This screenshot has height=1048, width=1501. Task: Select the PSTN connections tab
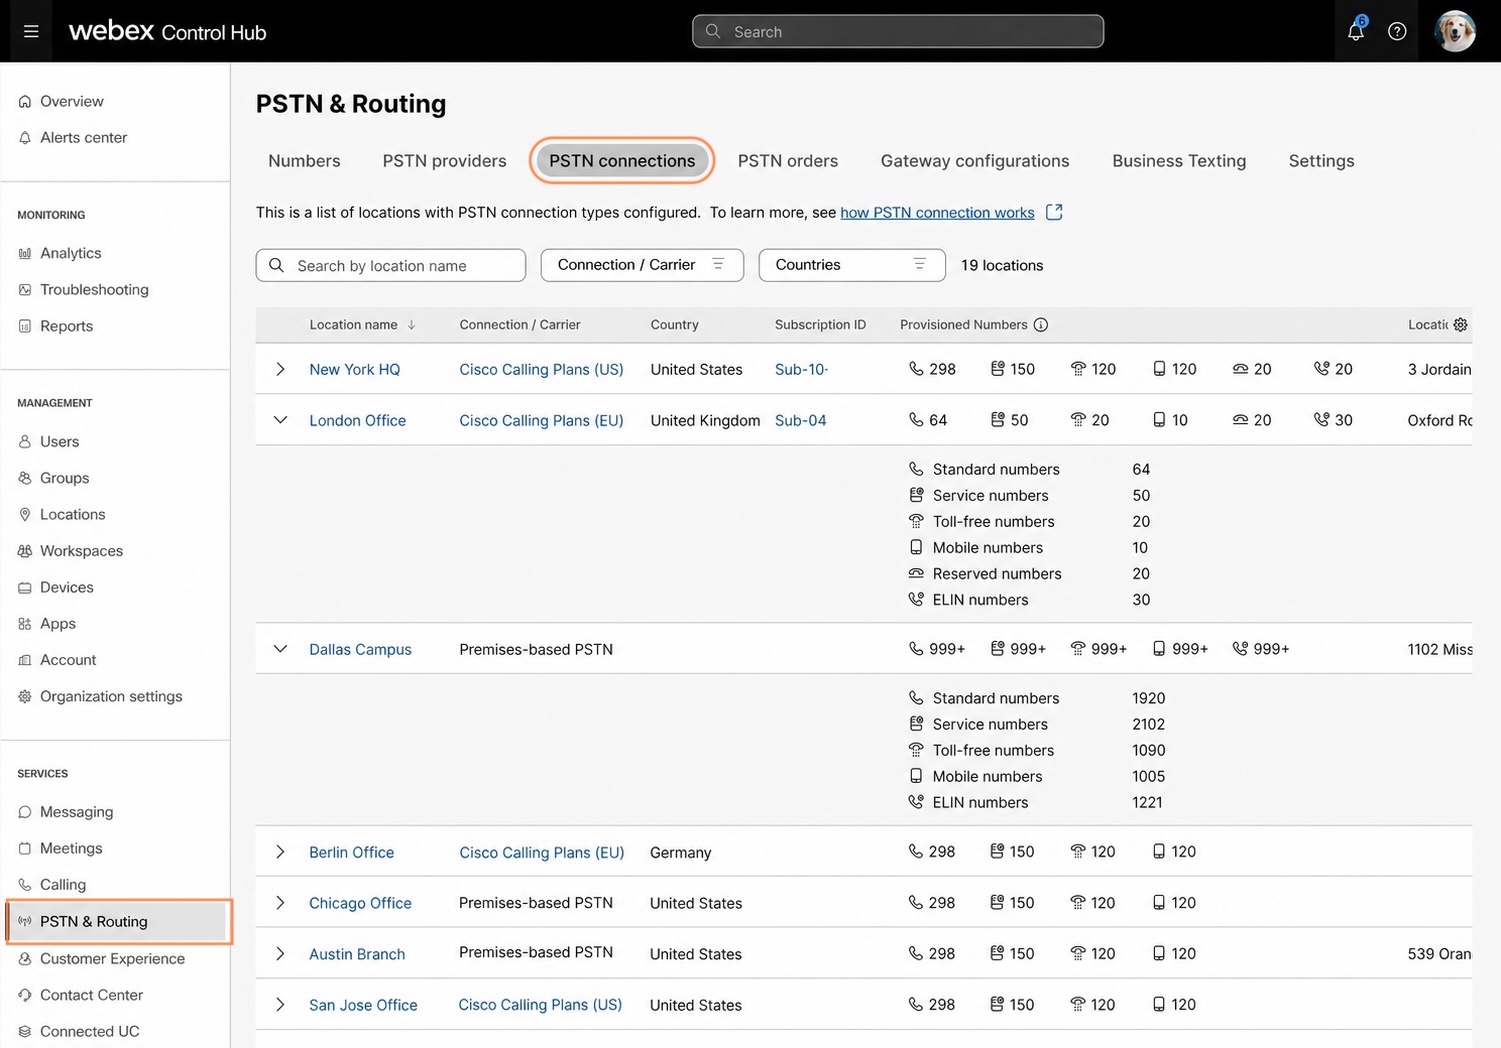click(x=622, y=161)
